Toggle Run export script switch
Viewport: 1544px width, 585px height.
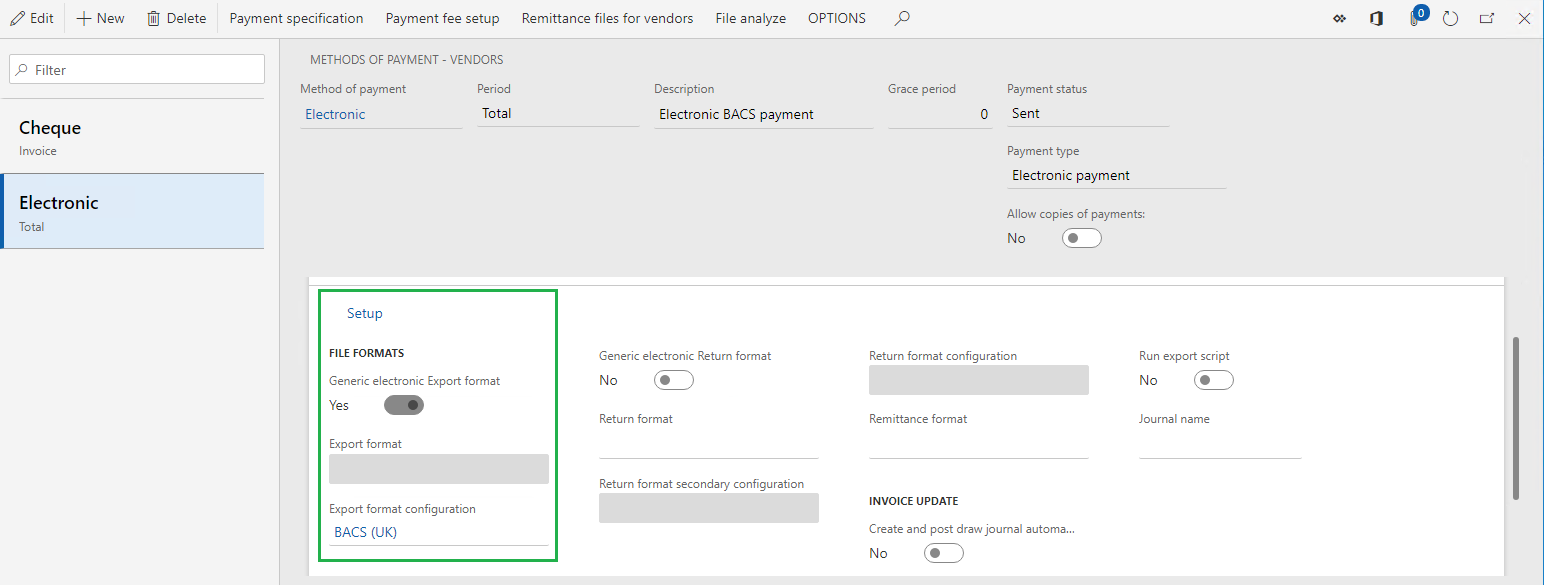click(1213, 380)
